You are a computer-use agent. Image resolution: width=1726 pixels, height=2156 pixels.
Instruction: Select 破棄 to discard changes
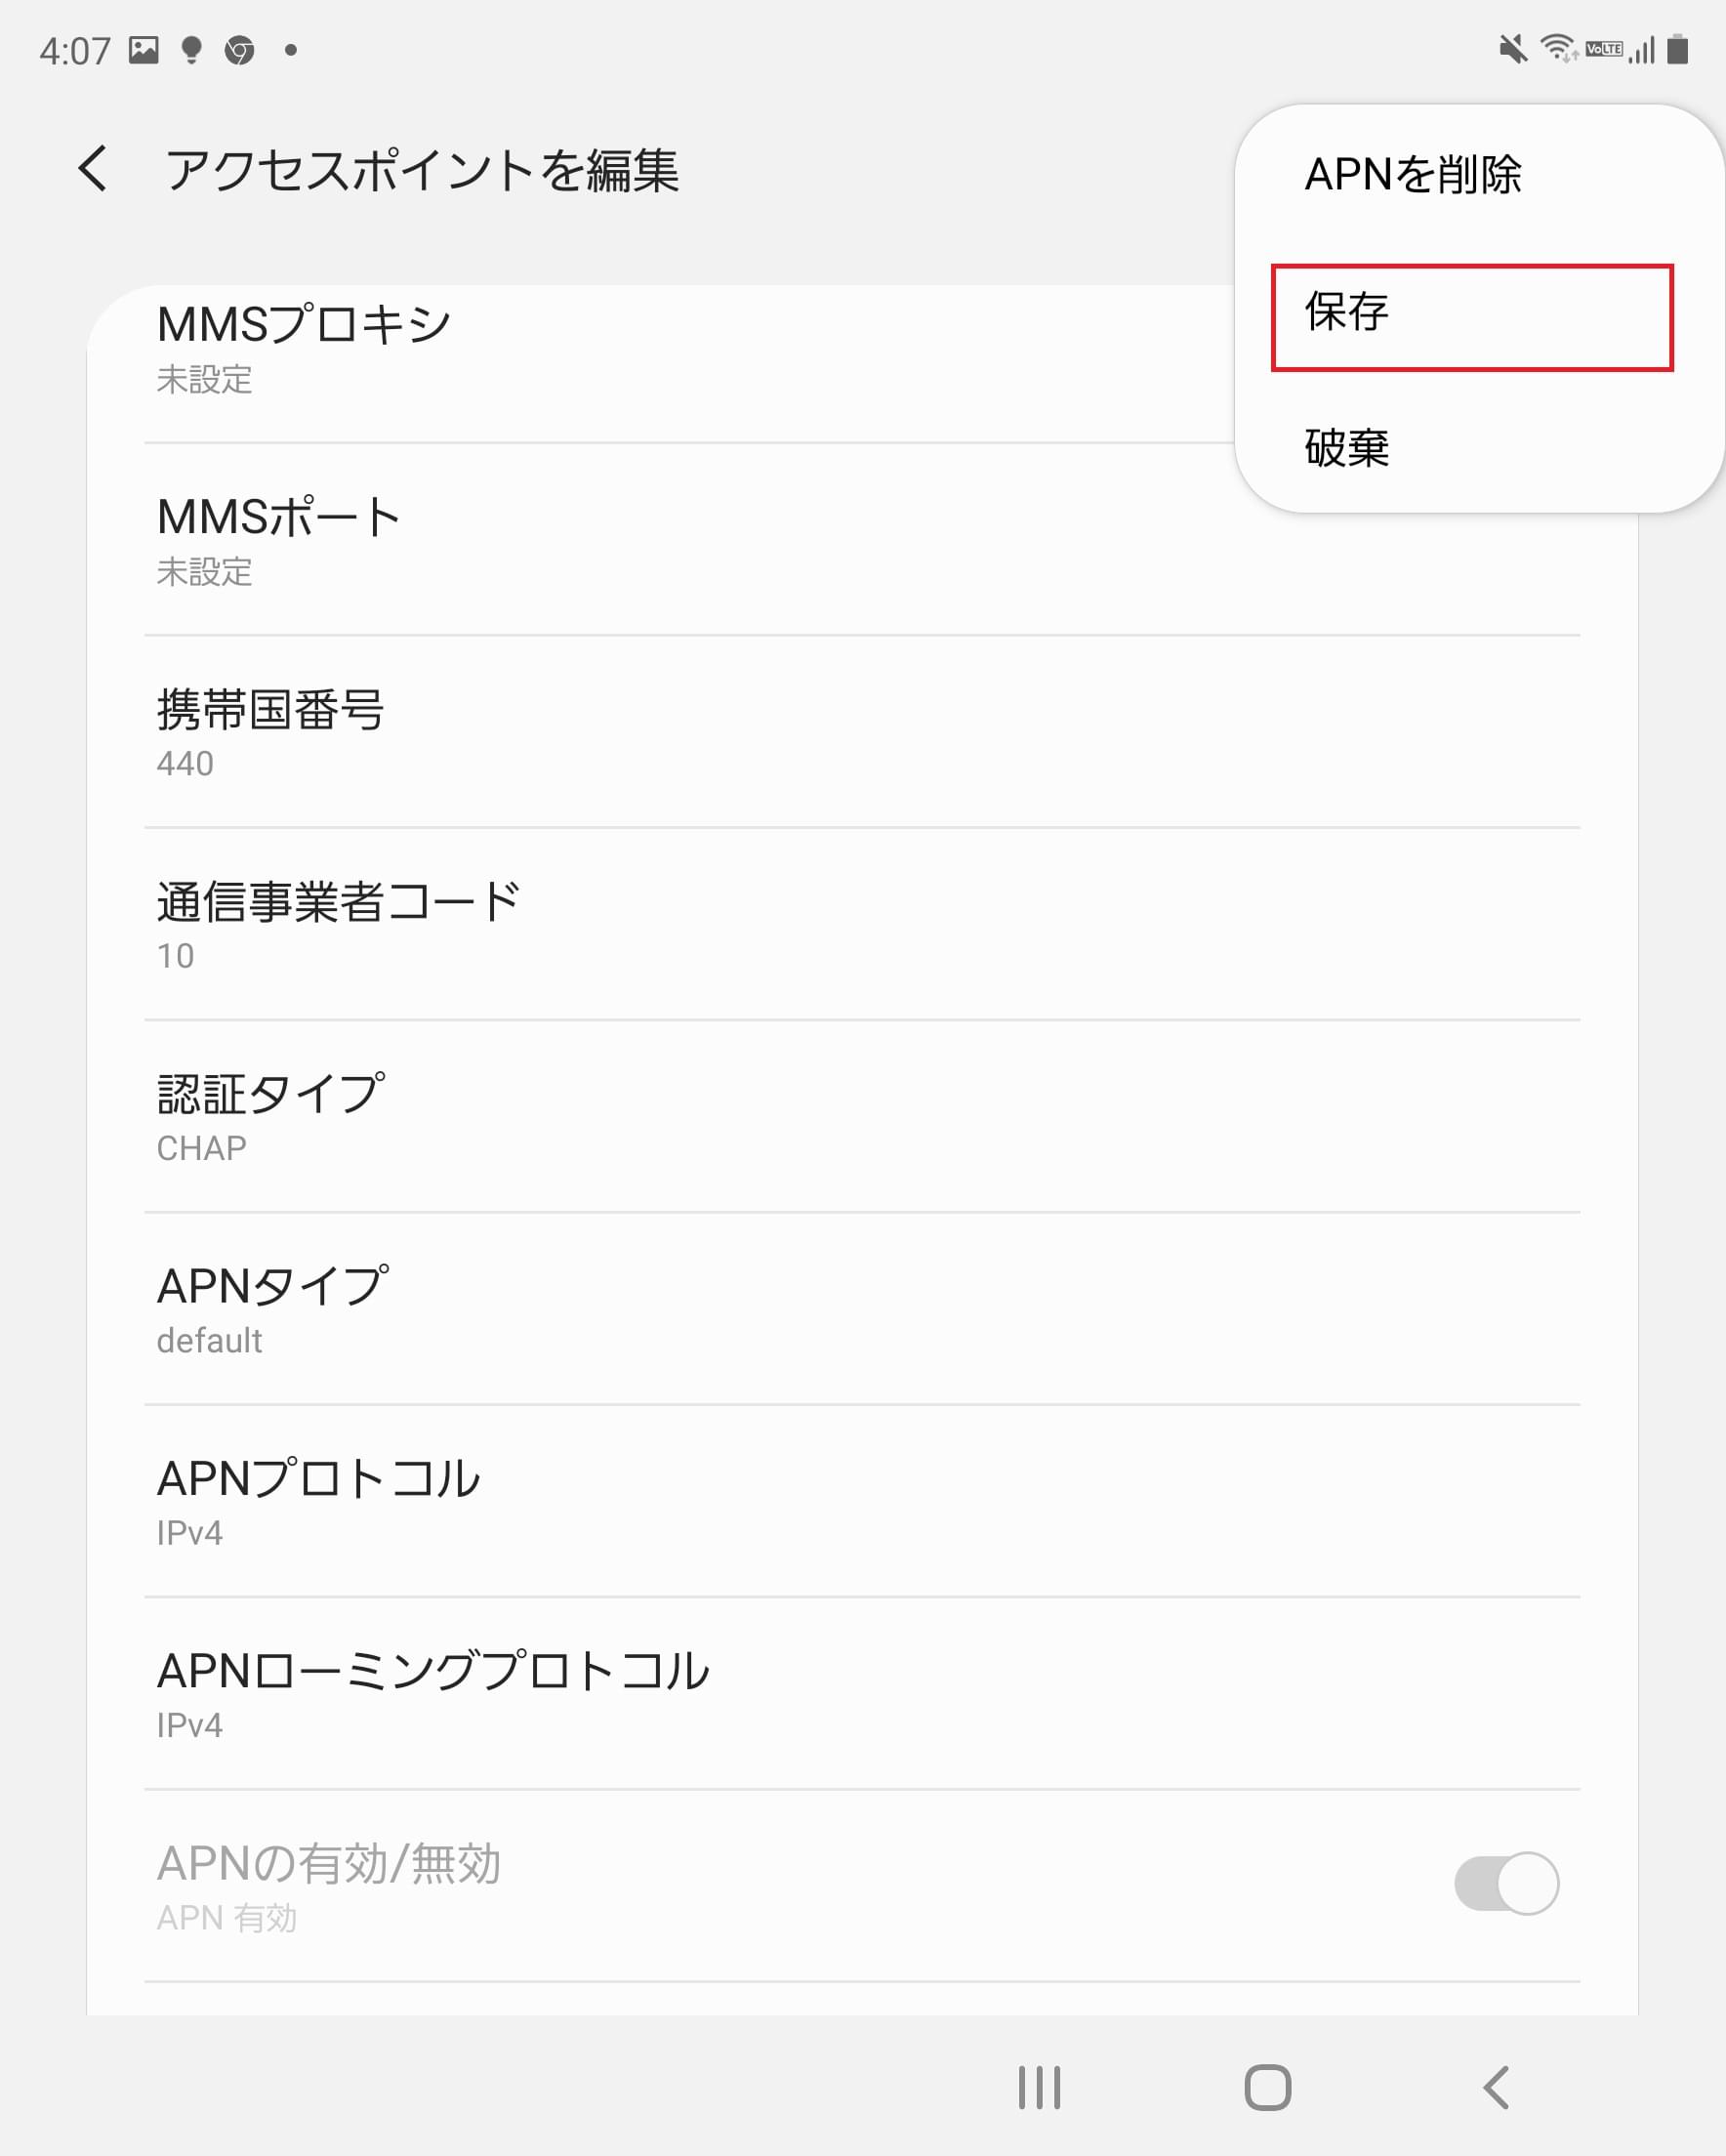(x=1346, y=448)
